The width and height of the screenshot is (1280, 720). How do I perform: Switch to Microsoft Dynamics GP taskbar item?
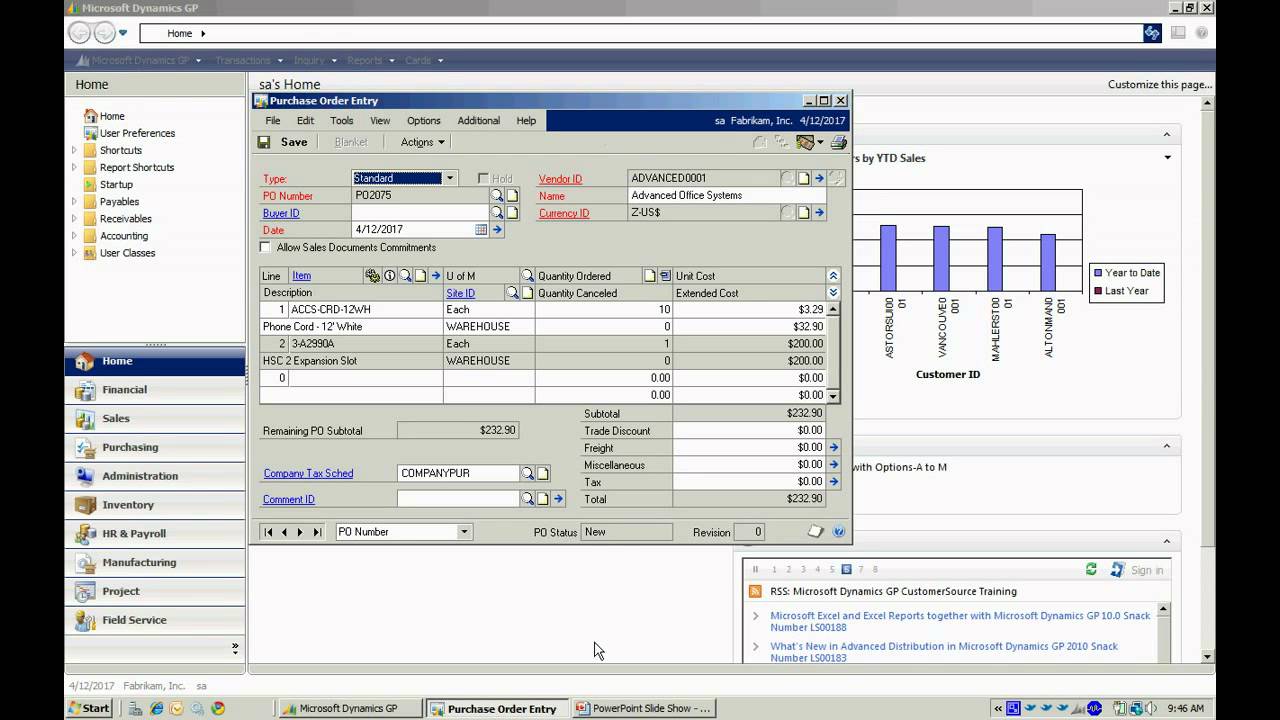[350, 708]
